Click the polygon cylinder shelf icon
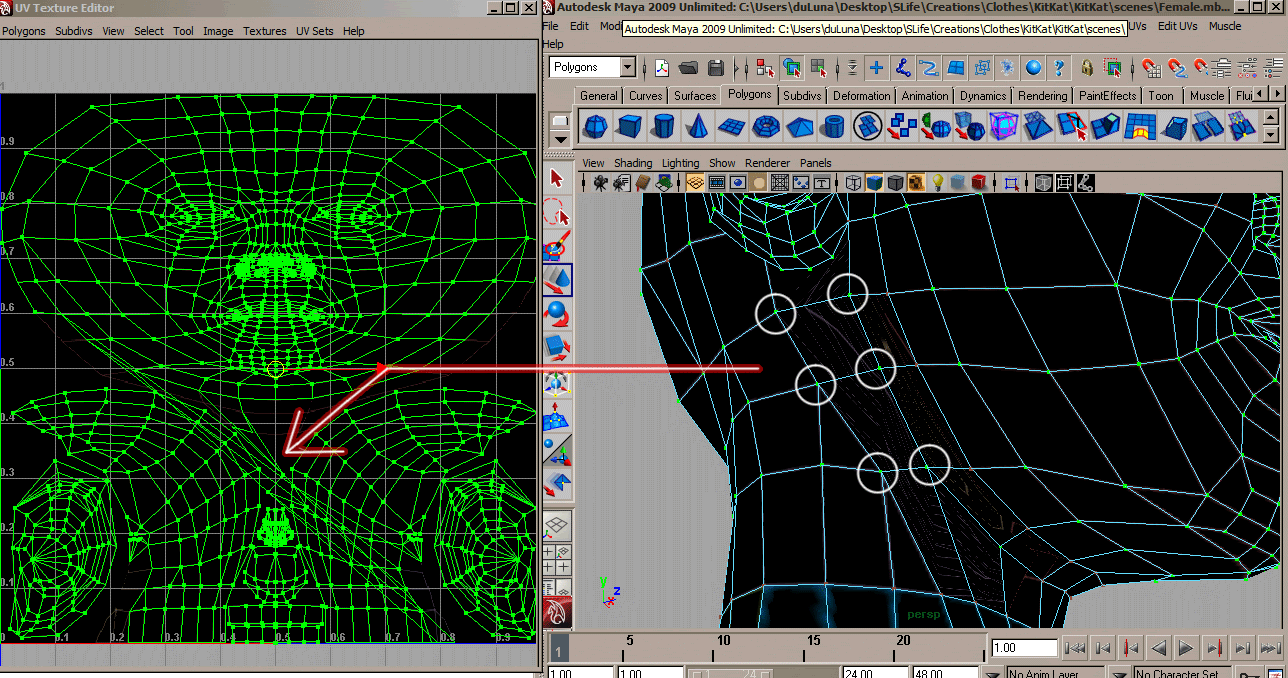 pos(663,126)
